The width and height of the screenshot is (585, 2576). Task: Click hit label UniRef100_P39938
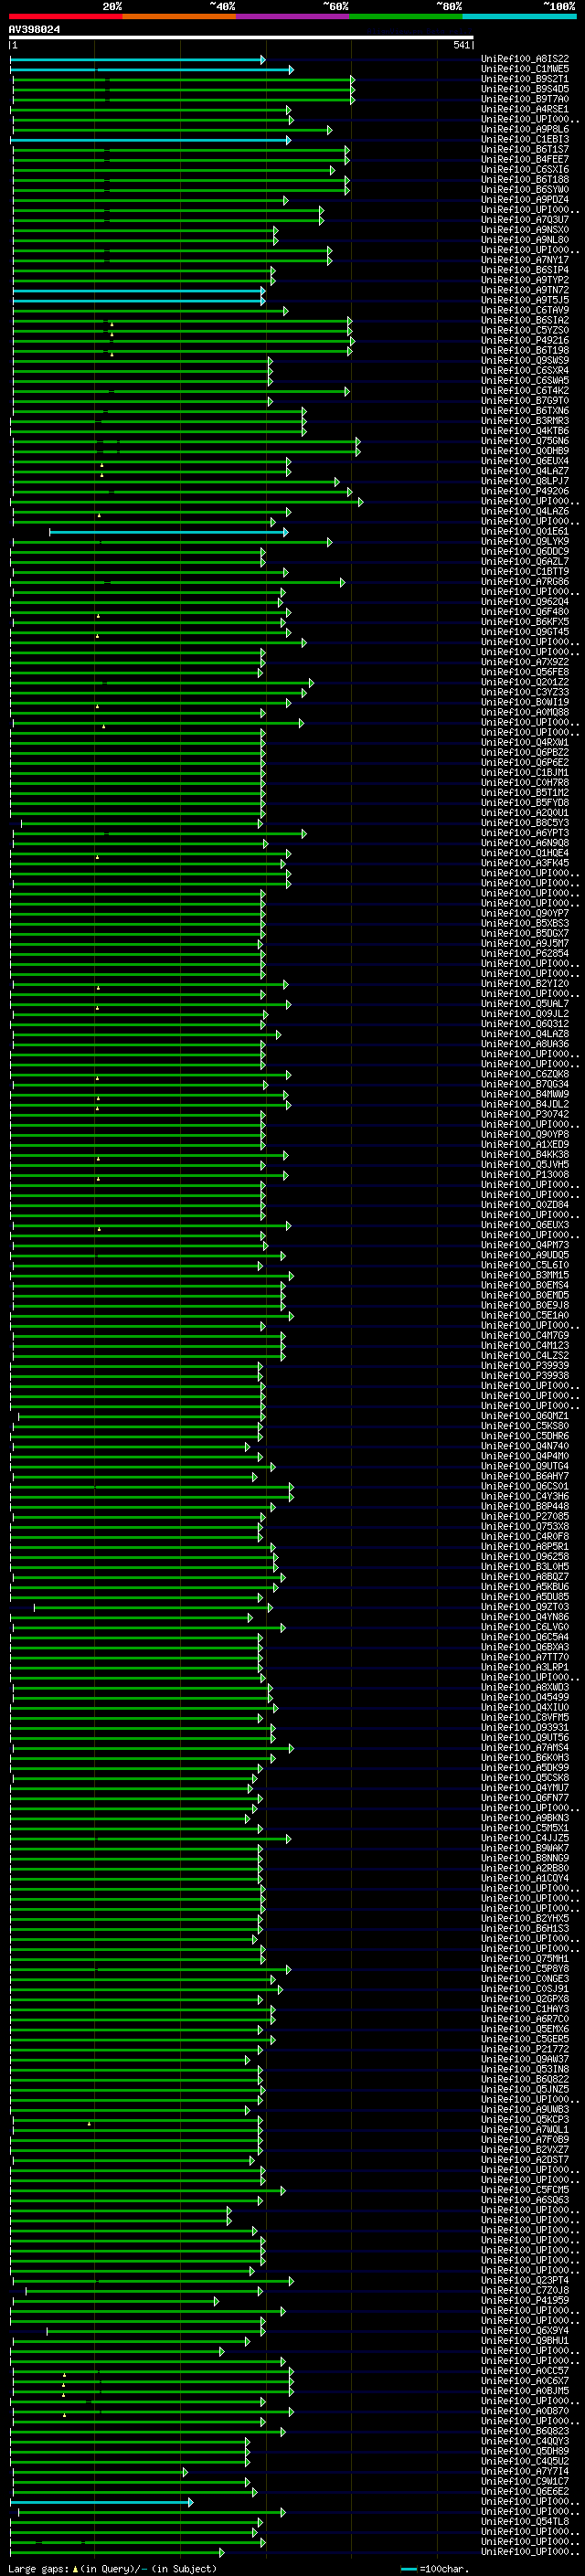(x=525, y=1376)
